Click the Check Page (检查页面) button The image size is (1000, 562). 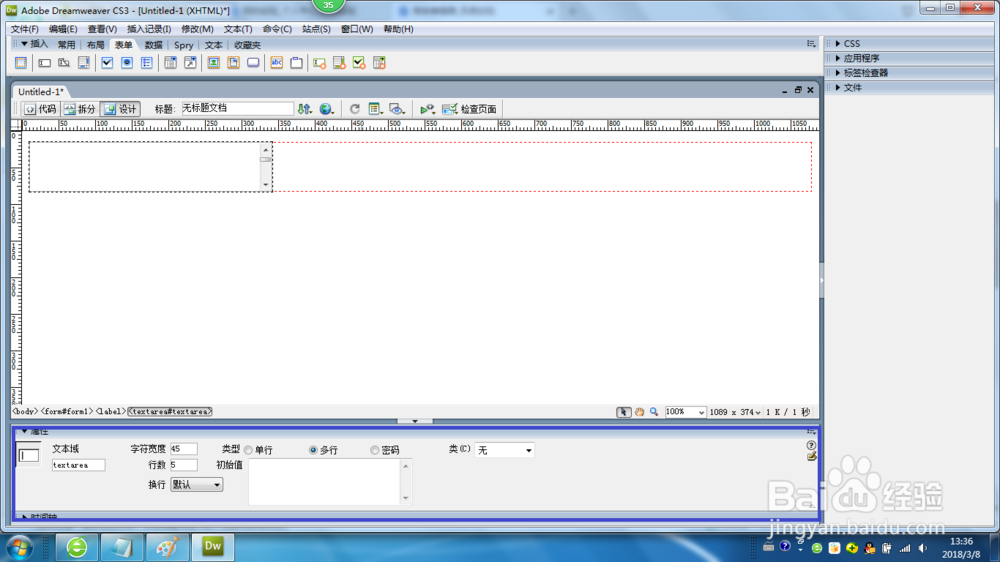click(470, 109)
